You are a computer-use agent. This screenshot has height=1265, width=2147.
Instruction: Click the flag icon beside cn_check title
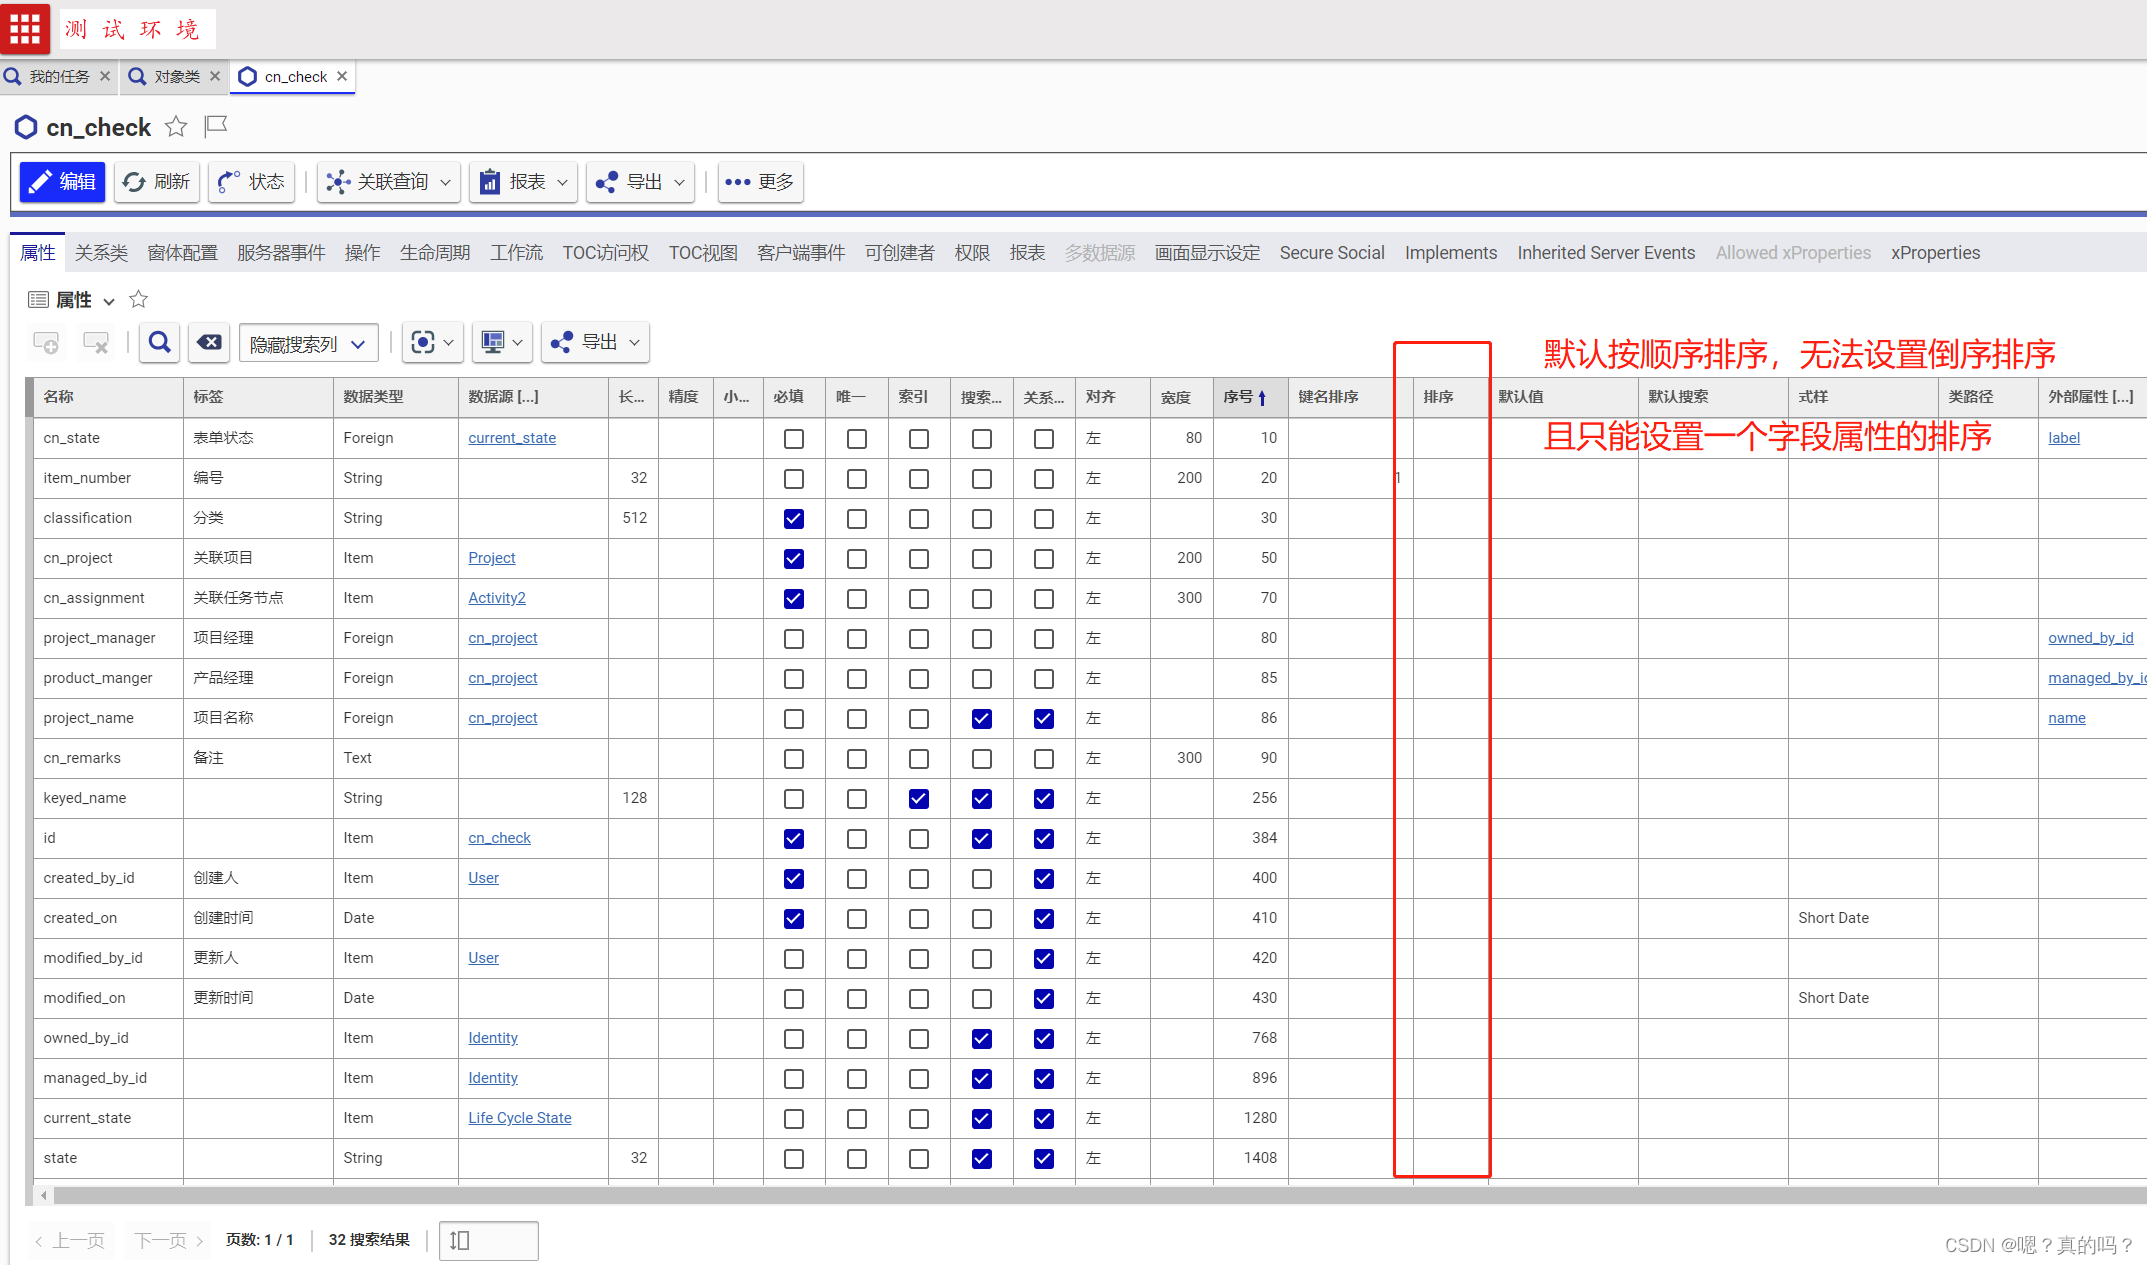tap(216, 126)
